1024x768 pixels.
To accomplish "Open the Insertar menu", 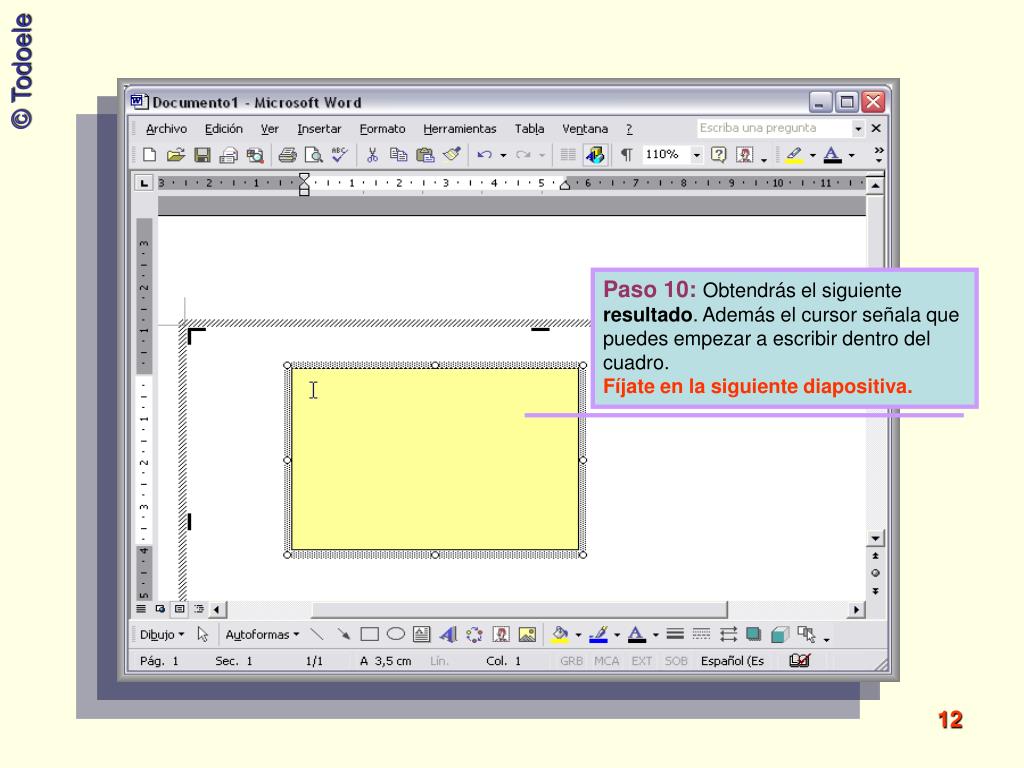I will (319, 129).
